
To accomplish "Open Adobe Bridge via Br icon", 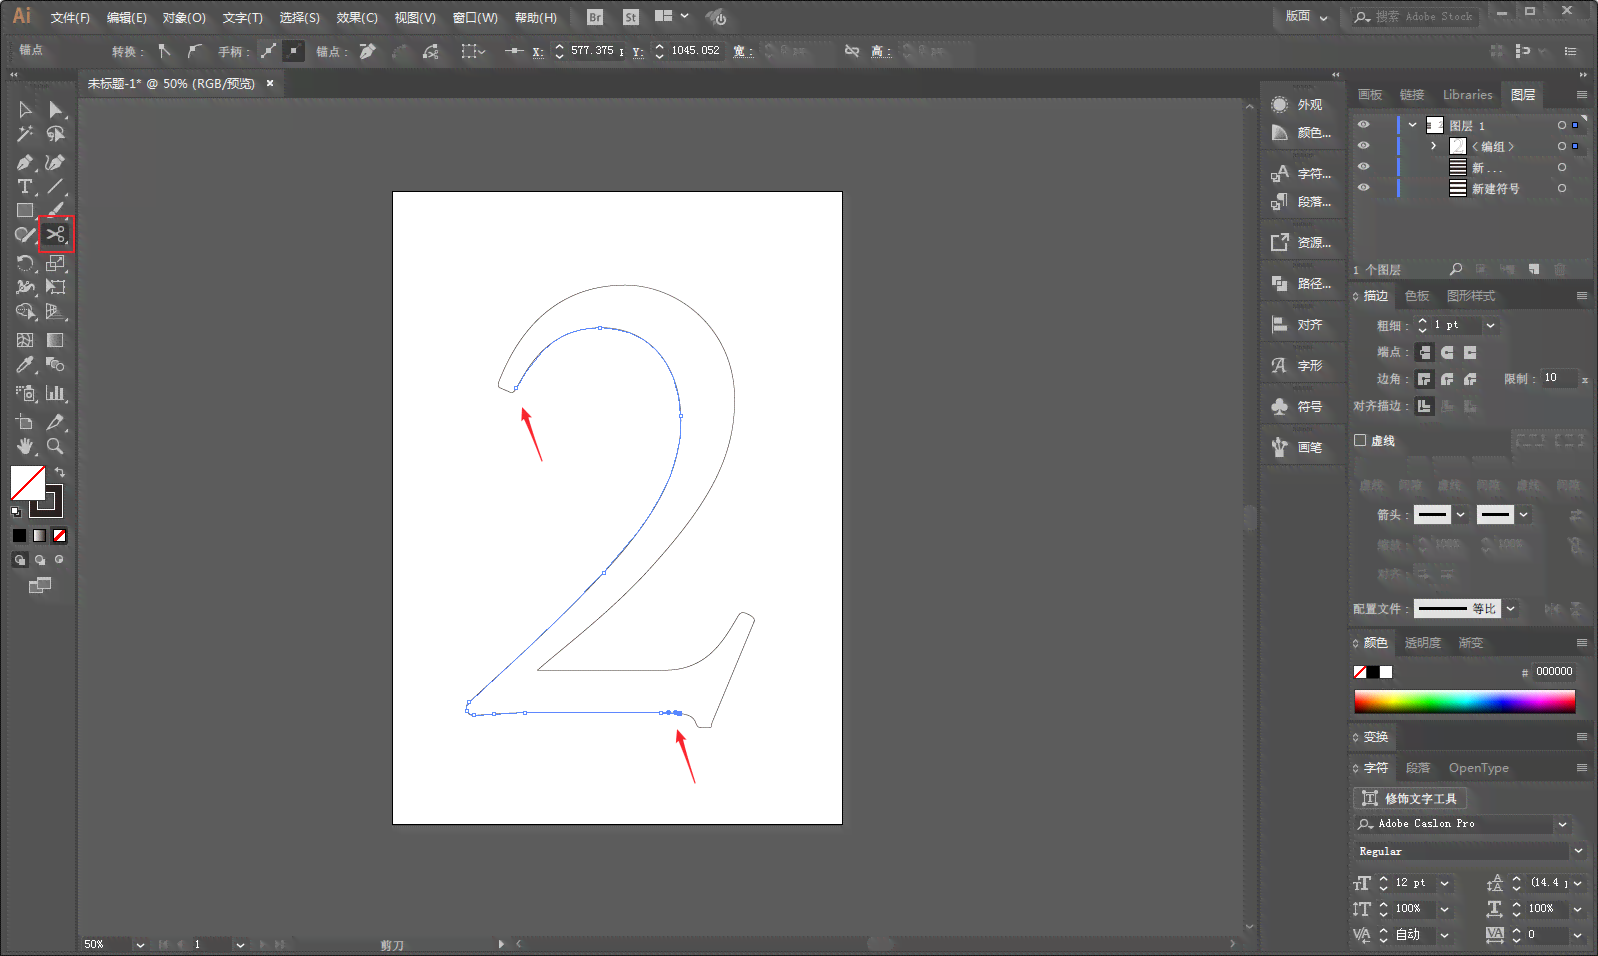I will (595, 17).
